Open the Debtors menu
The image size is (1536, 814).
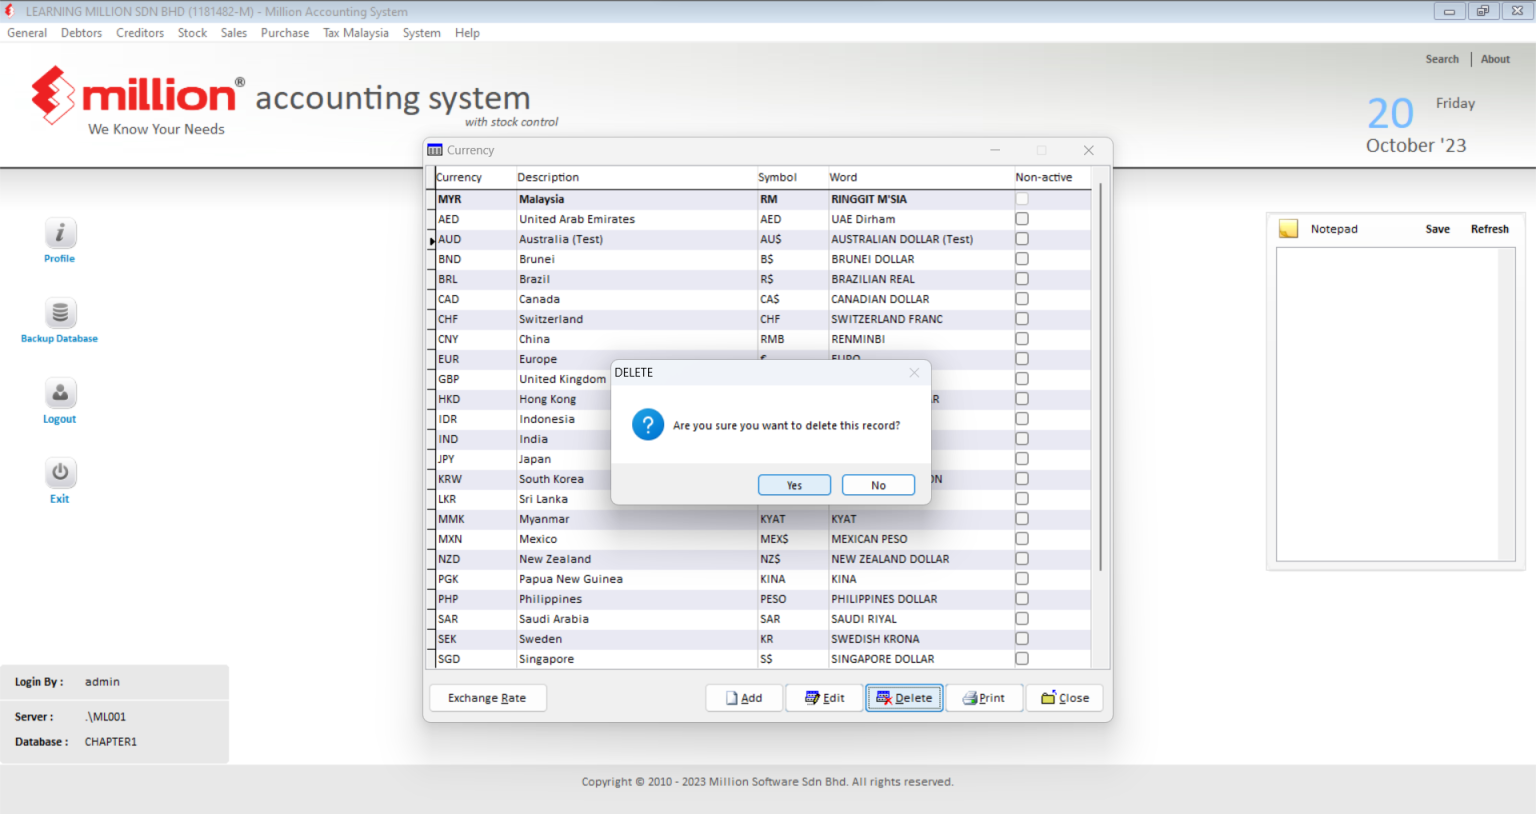81,33
